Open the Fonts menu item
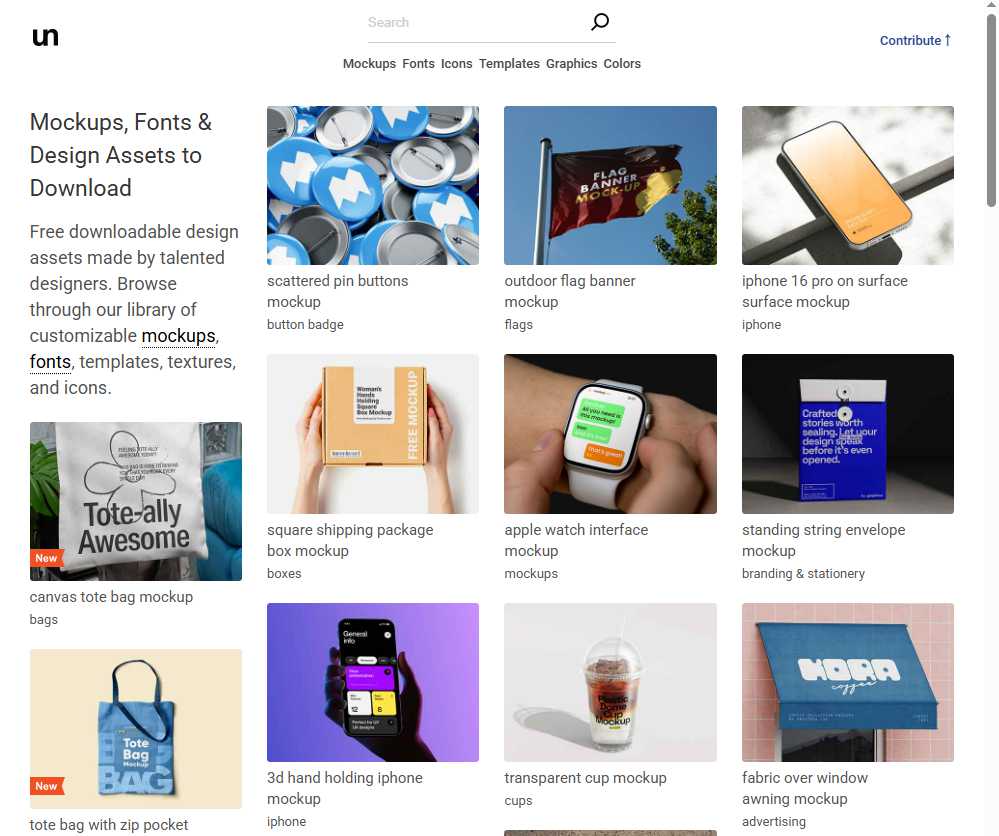999x836 pixels. coord(418,64)
